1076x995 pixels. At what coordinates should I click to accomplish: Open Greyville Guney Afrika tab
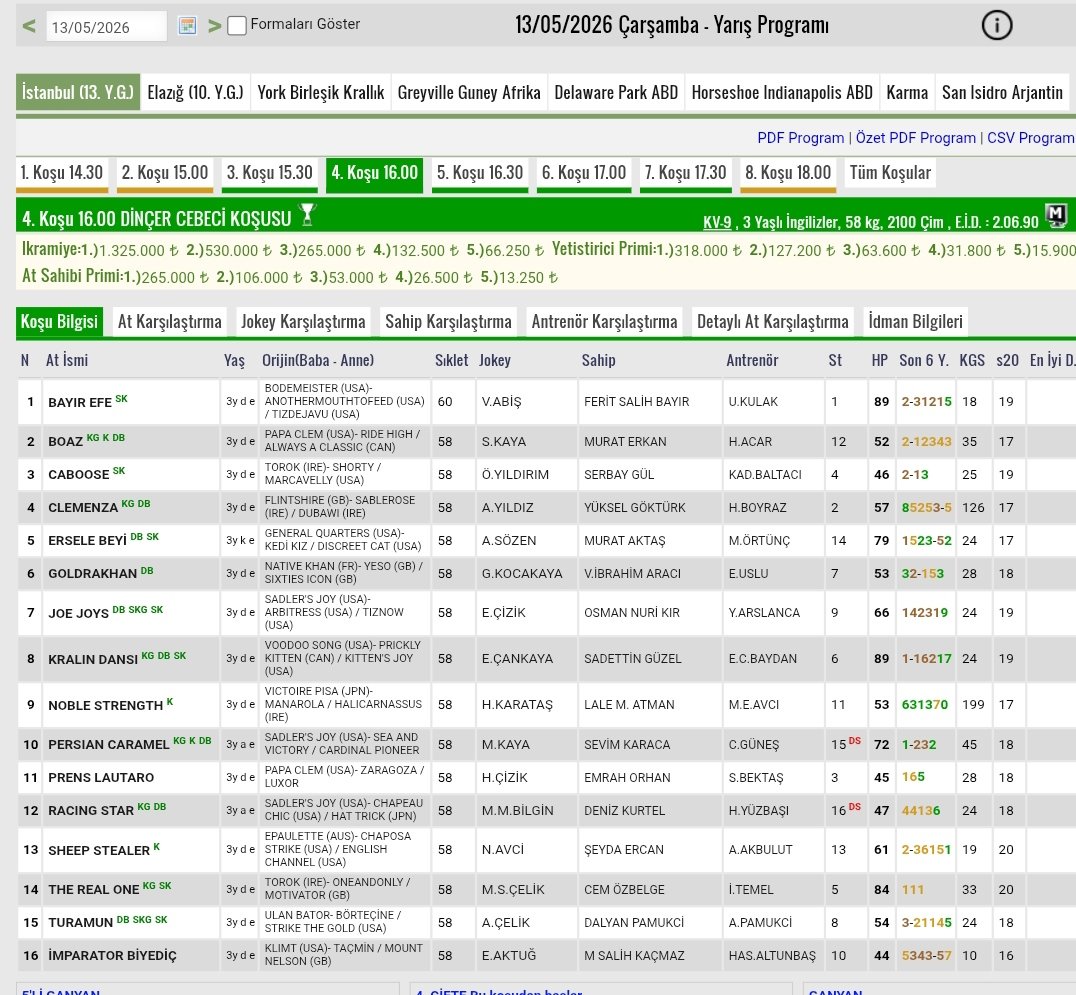[x=469, y=92]
